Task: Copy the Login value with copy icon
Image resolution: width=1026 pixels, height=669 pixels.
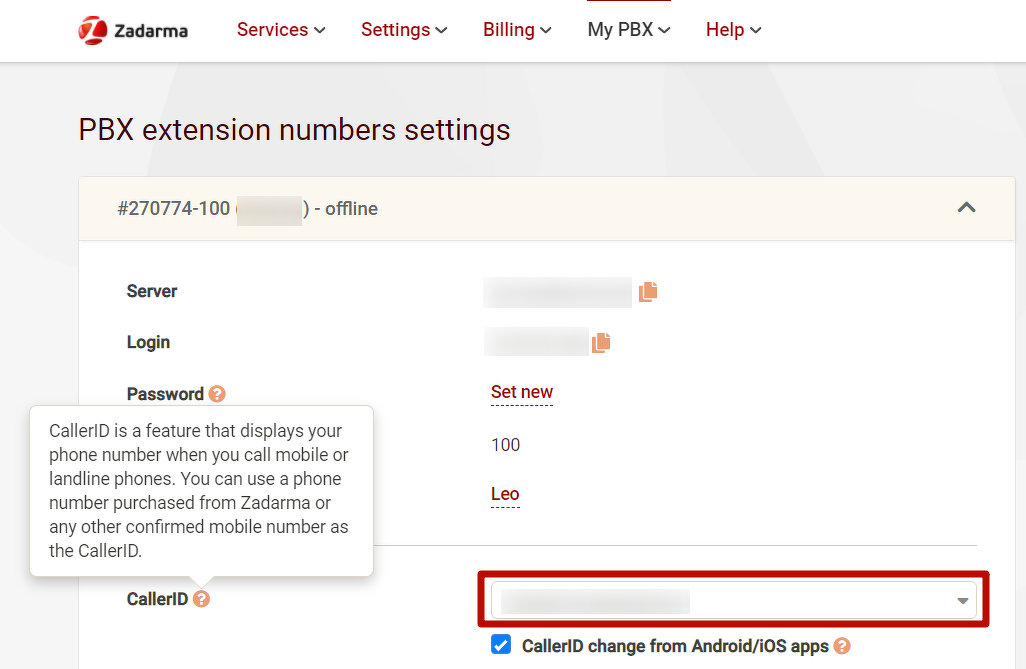Action: click(600, 342)
